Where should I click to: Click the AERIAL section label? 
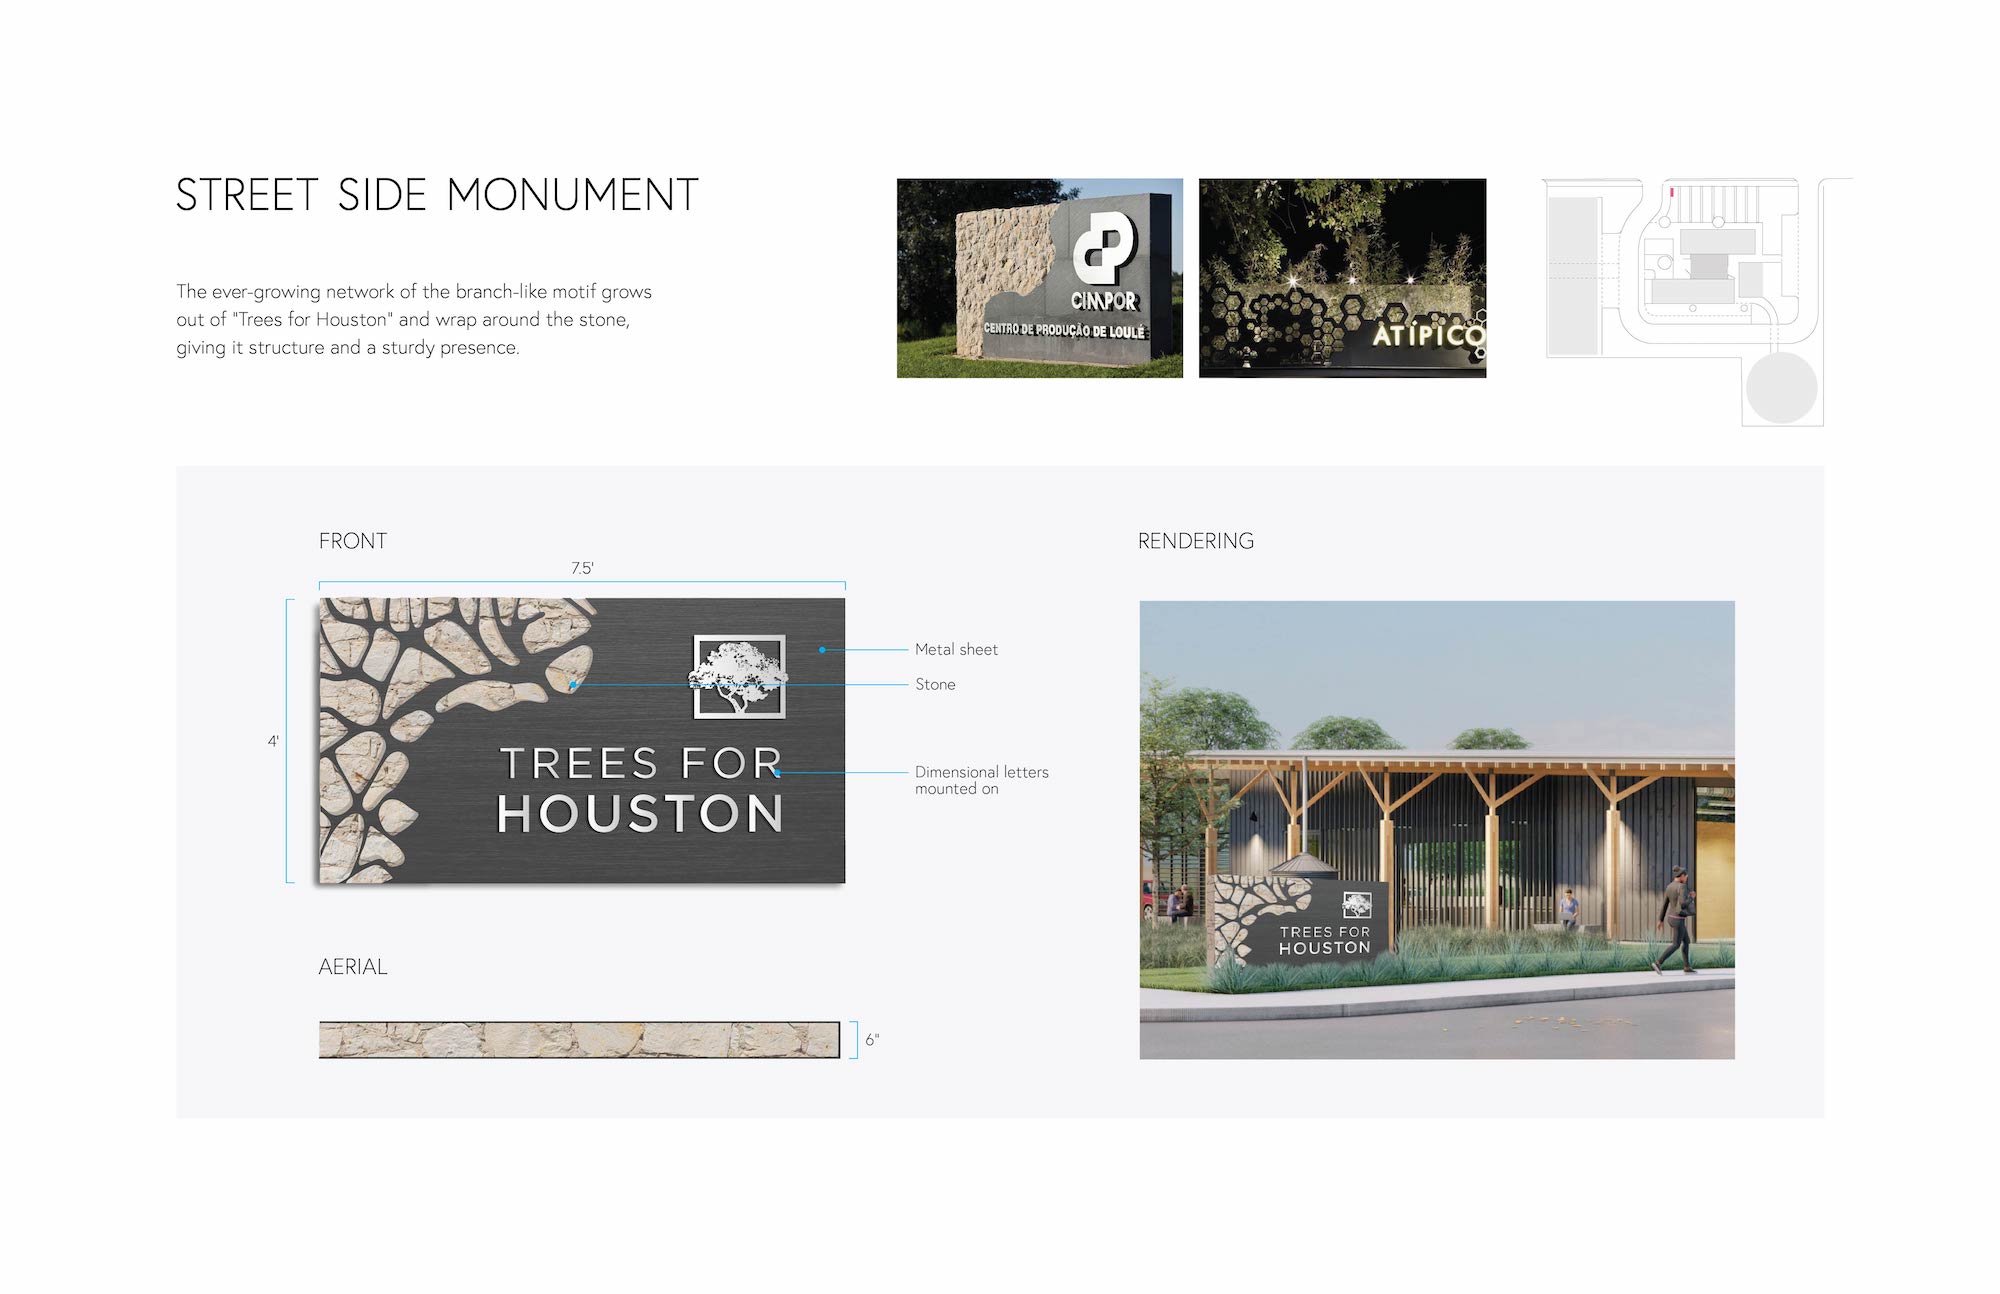pyautogui.click(x=353, y=967)
